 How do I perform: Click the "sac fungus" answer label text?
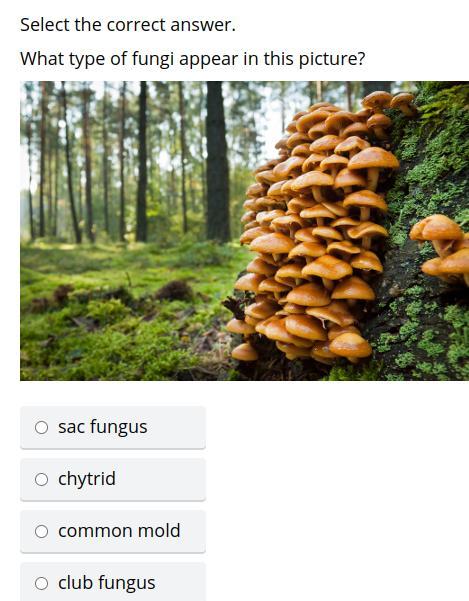pyautogui.click(x=103, y=427)
